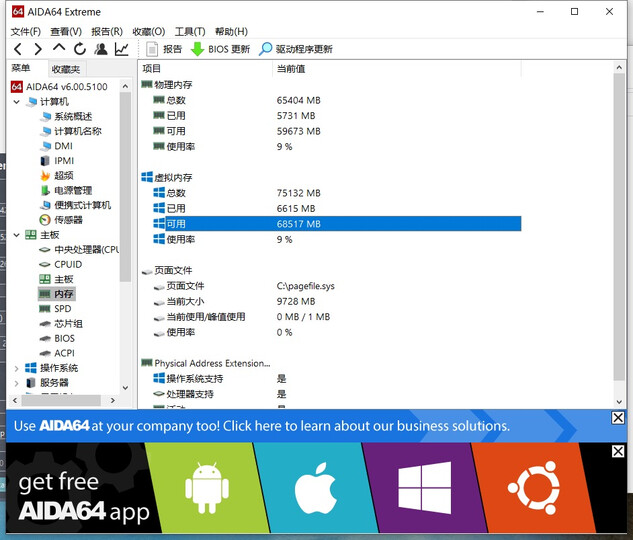Click the 报告 report toolbar button

[164, 49]
